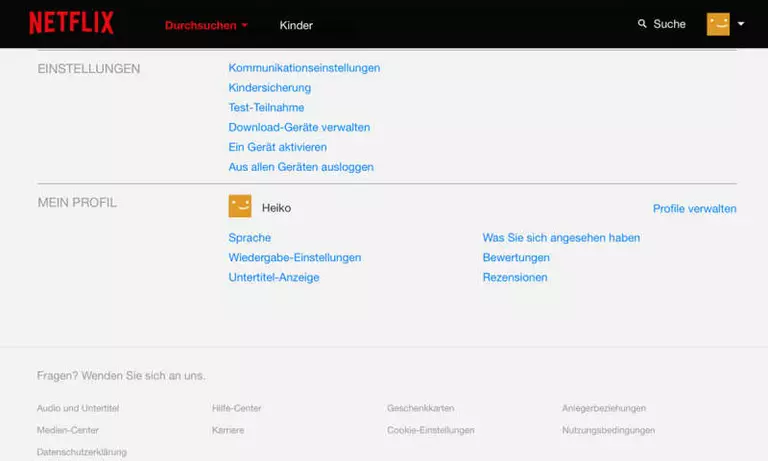Open the Kinder section
Viewport: 768px width, 461px height.
coord(296,25)
